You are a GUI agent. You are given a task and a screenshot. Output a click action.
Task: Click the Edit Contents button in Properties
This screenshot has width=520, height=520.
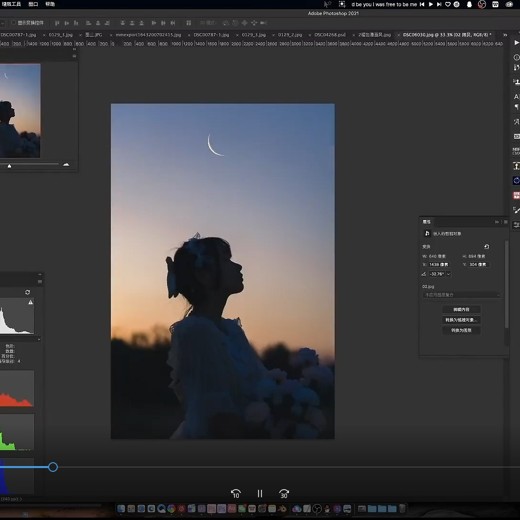pyautogui.click(x=461, y=309)
